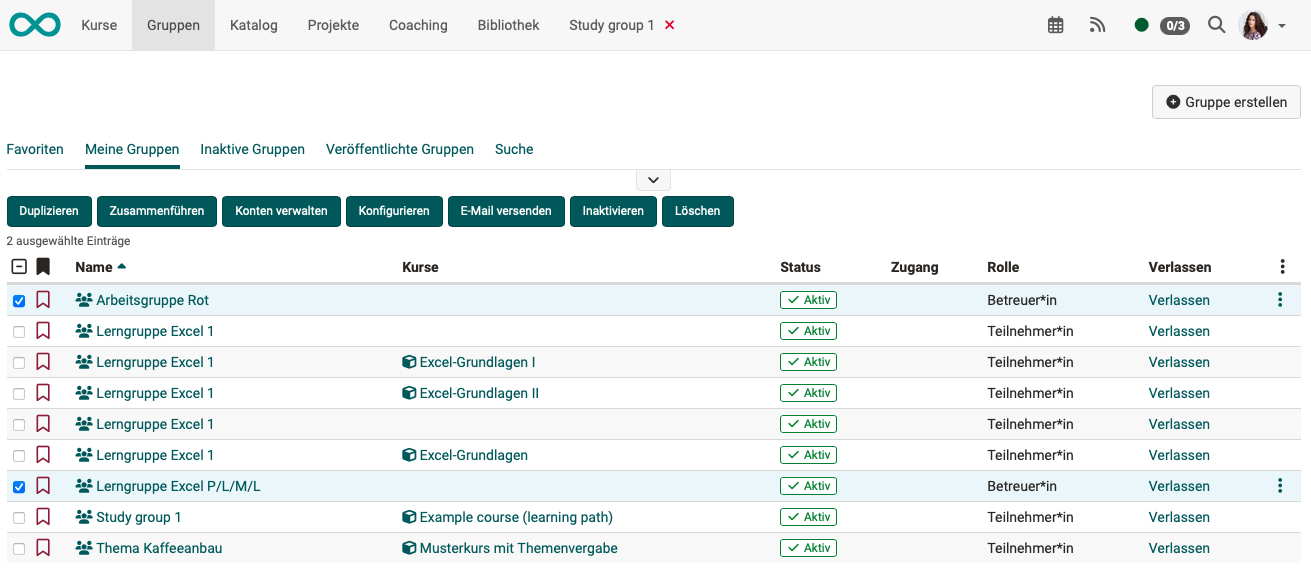
Task: Click the user avatar picture
Action: pyautogui.click(x=1254, y=25)
